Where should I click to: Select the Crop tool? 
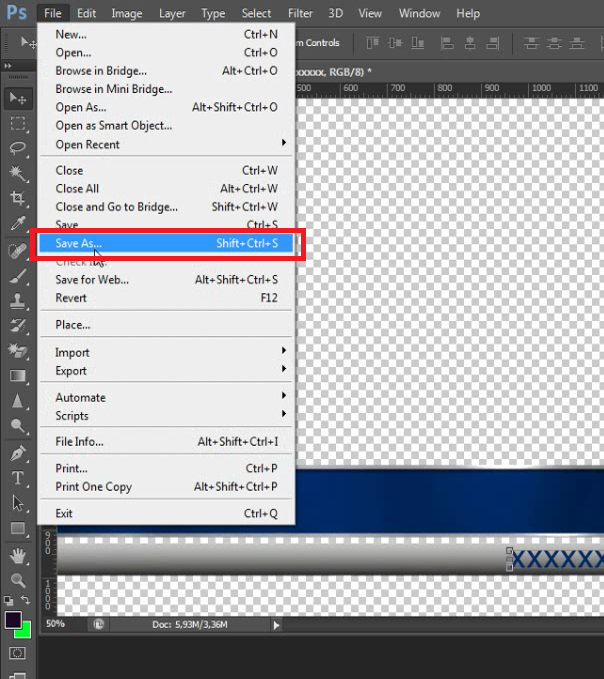click(x=18, y=198)
